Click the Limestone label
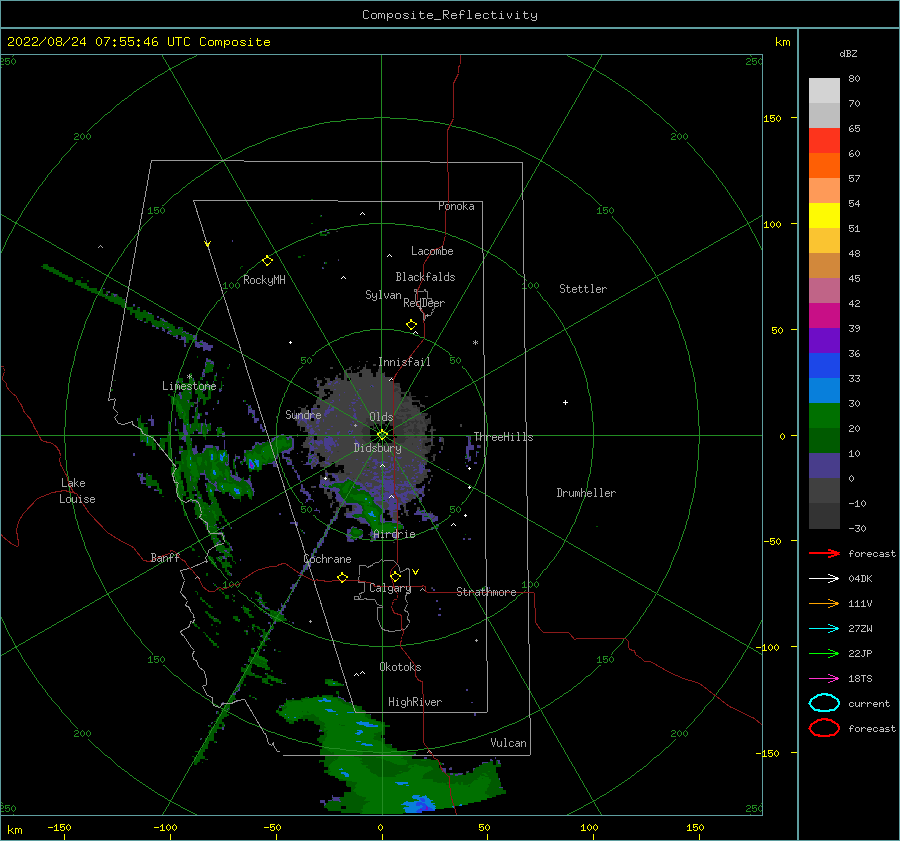The width and height of the screenshot is (900, 841). [x=189, y=386]
